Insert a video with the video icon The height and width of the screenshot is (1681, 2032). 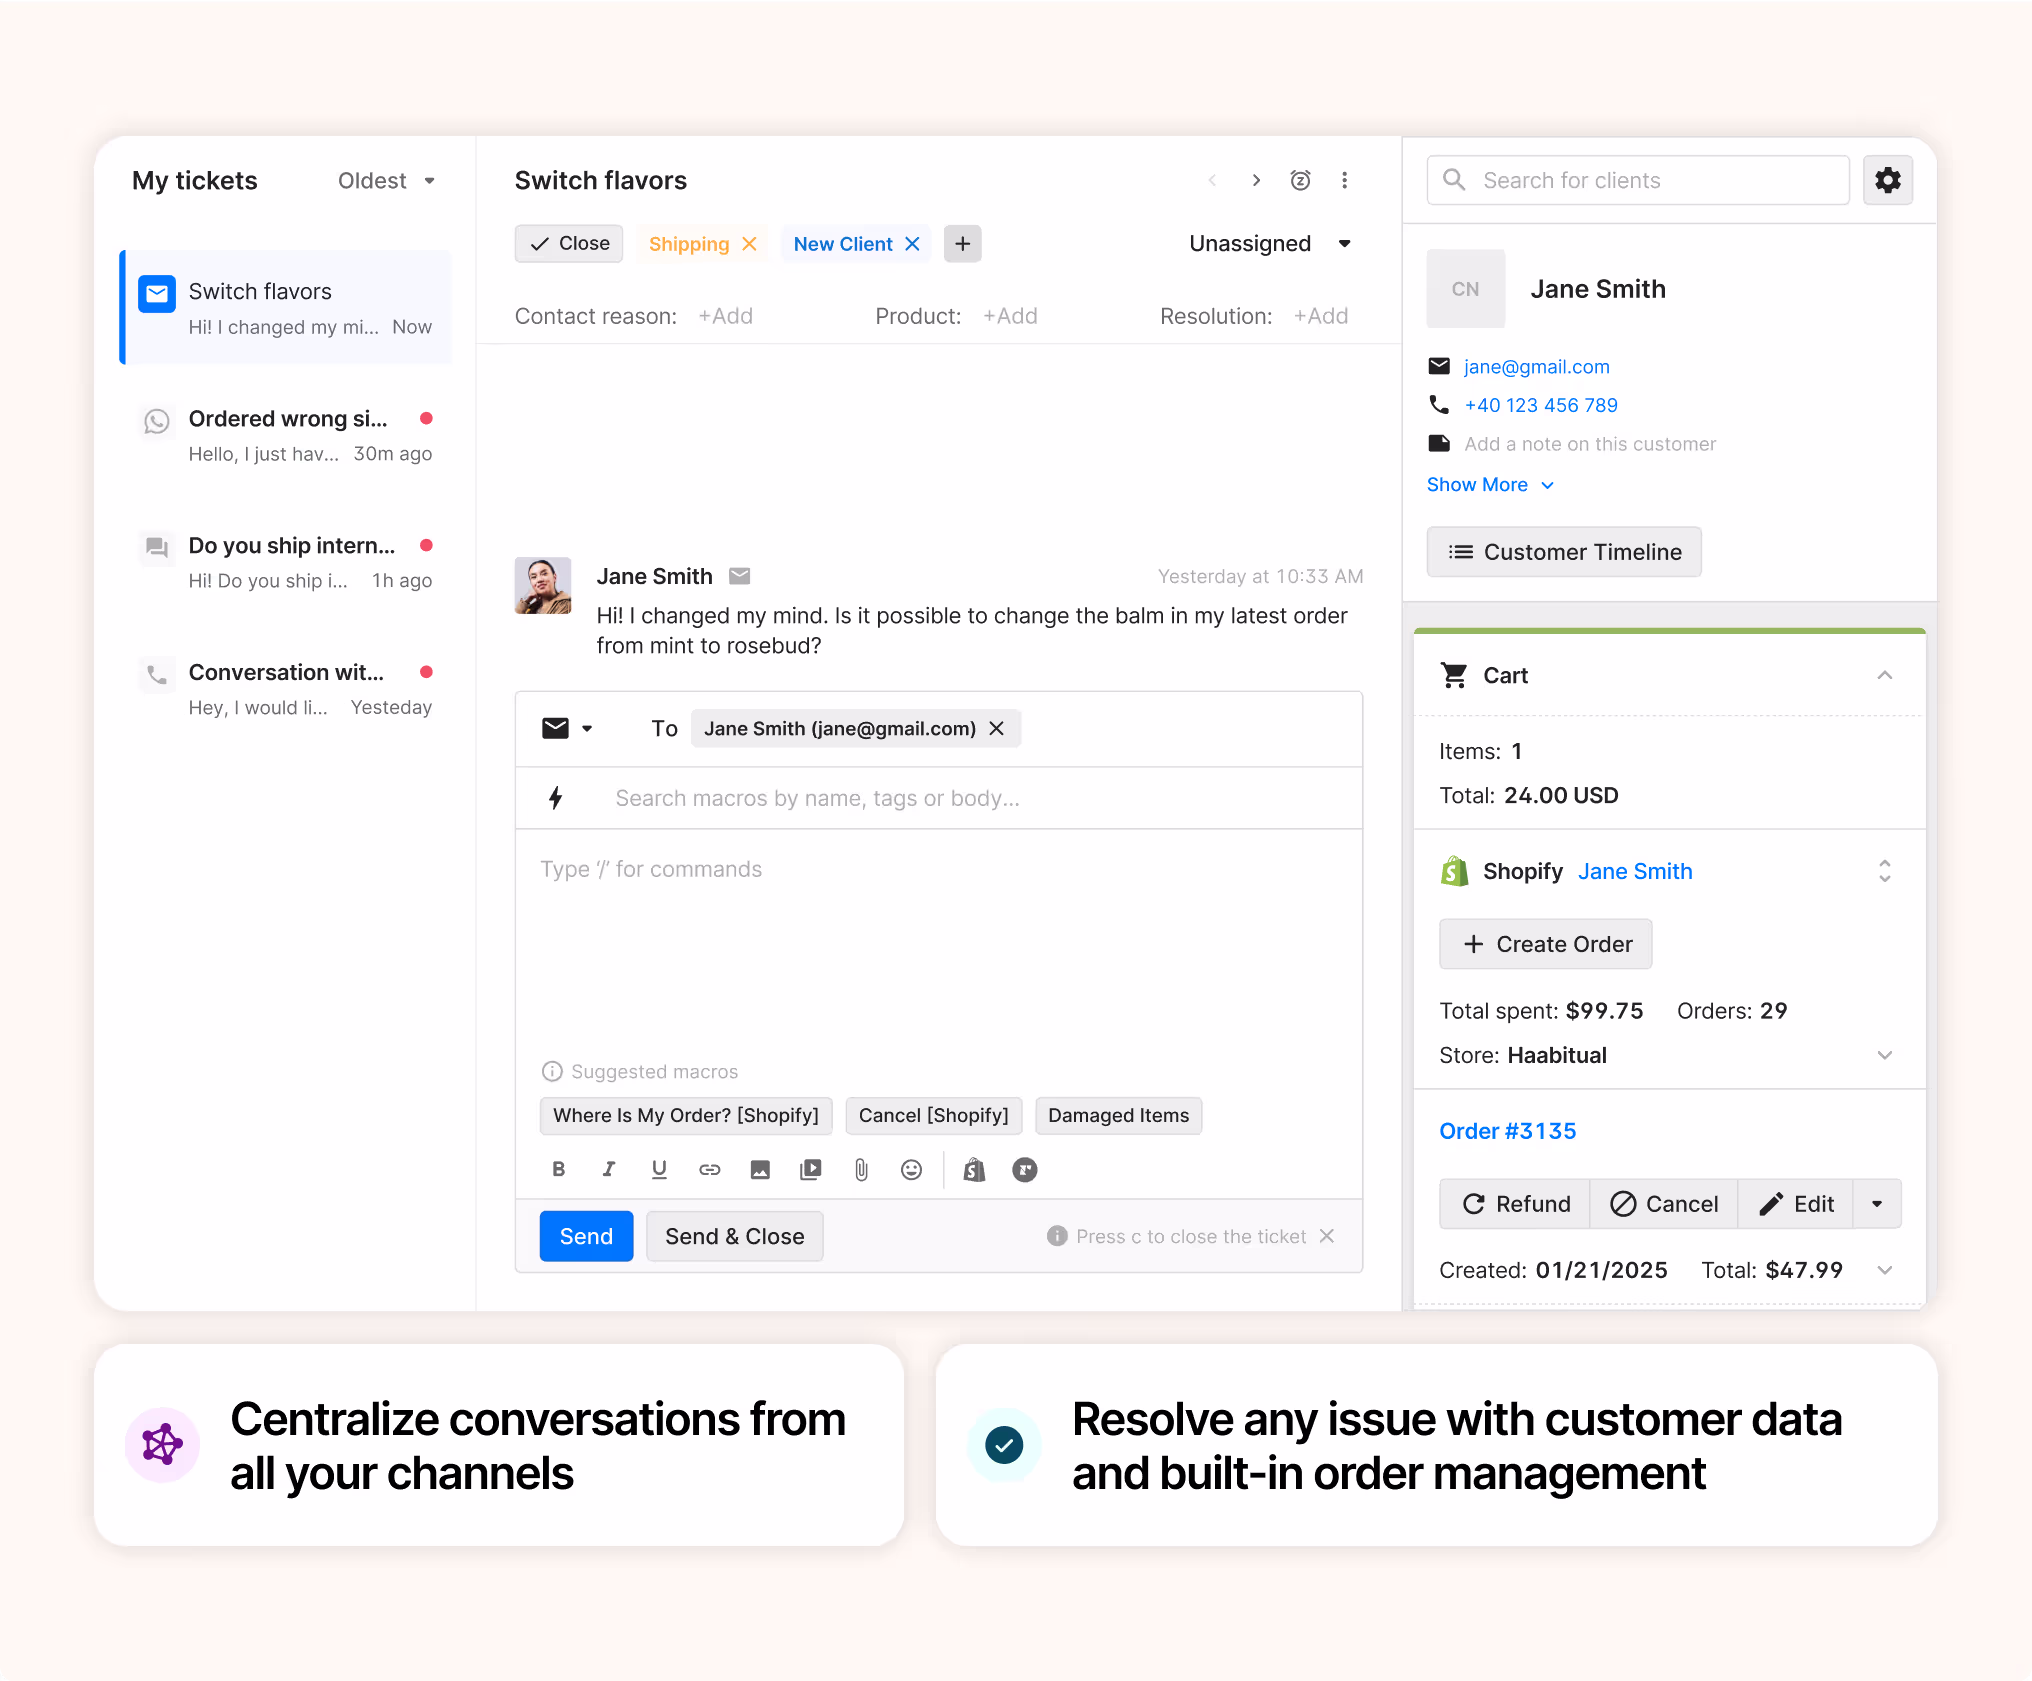coord(810,1169)
